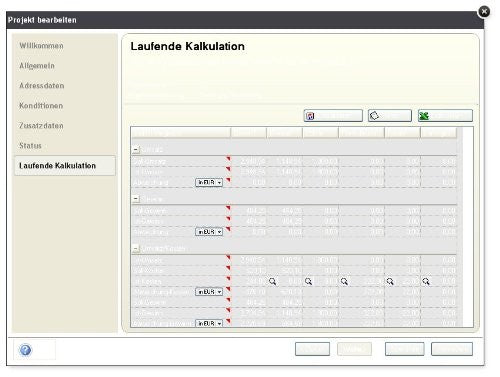Click the toolbar button with the green Excel icon
Image resolution: width=500 pixels, height=377 pixels.
(x=445, y=116)
